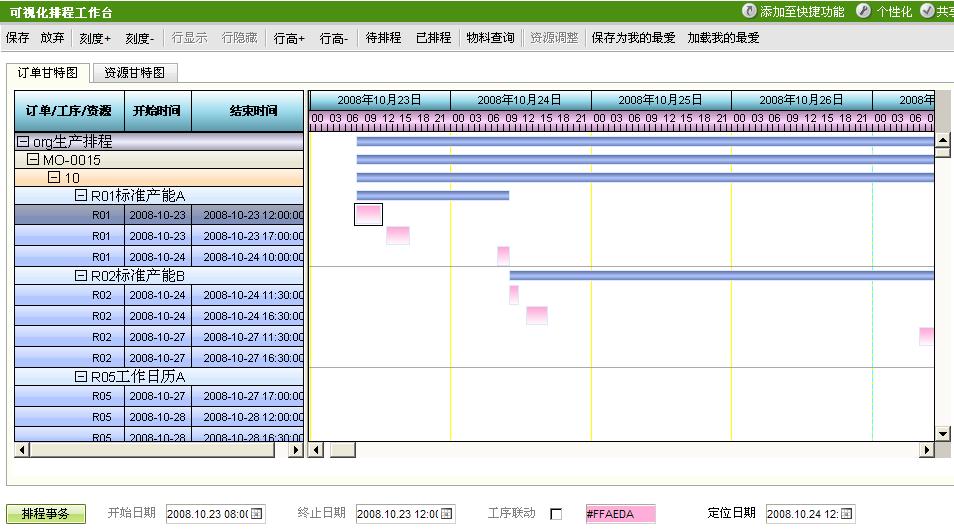Open calendar picker for 定位日期

pyautogui.click(x=846, y=514)
